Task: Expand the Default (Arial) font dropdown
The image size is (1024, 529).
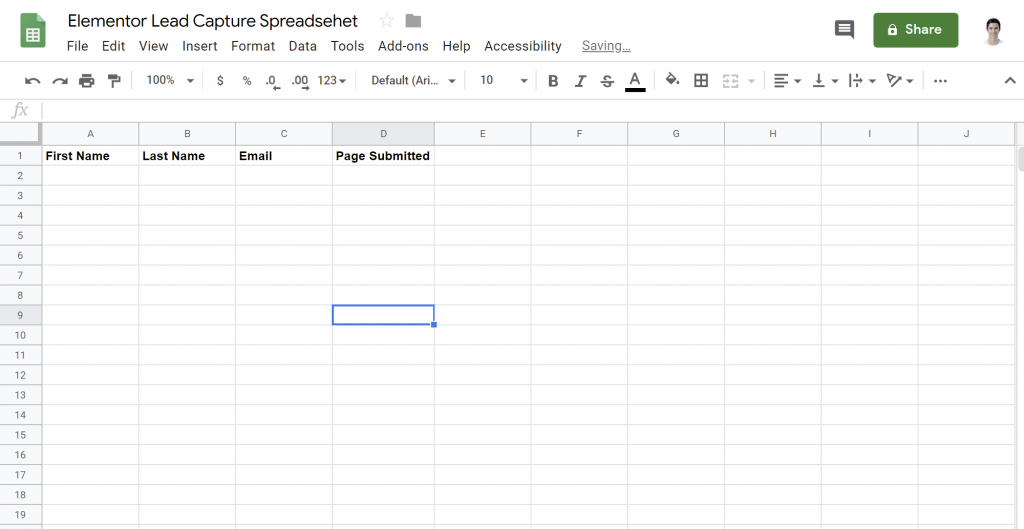Action: tap(413, 80)
